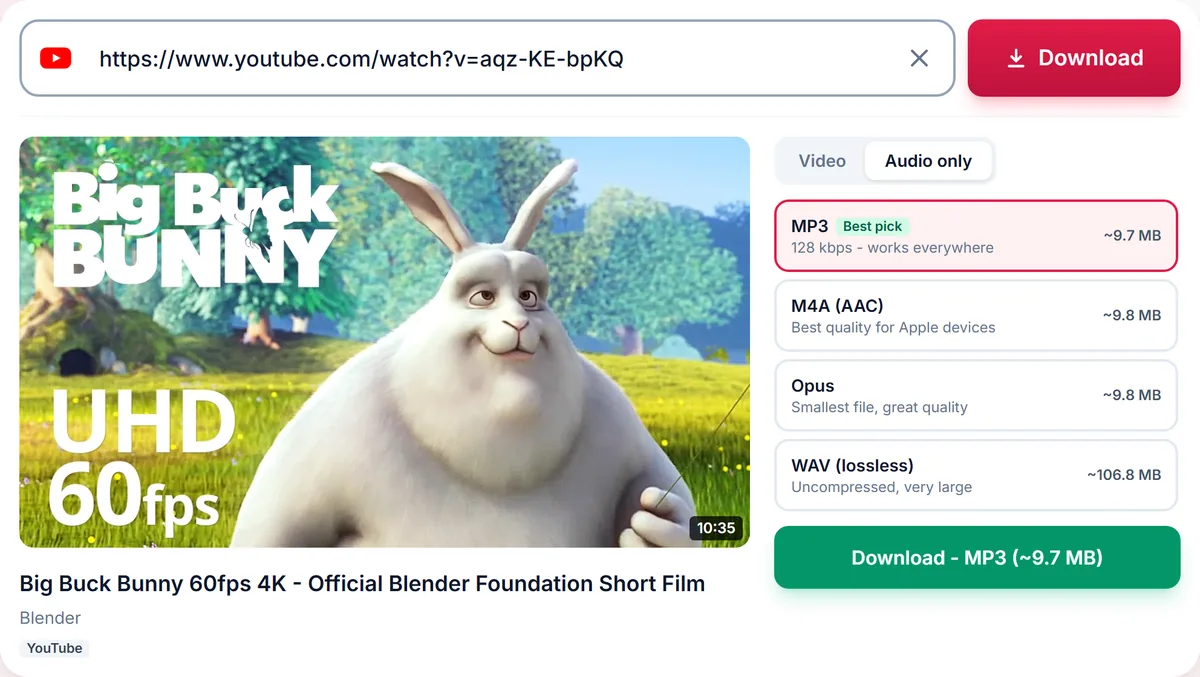The width and height of the screenshot is (1200, 677).
Task: Select the MP3 128 kbps format option
Action: pos(976,236)
